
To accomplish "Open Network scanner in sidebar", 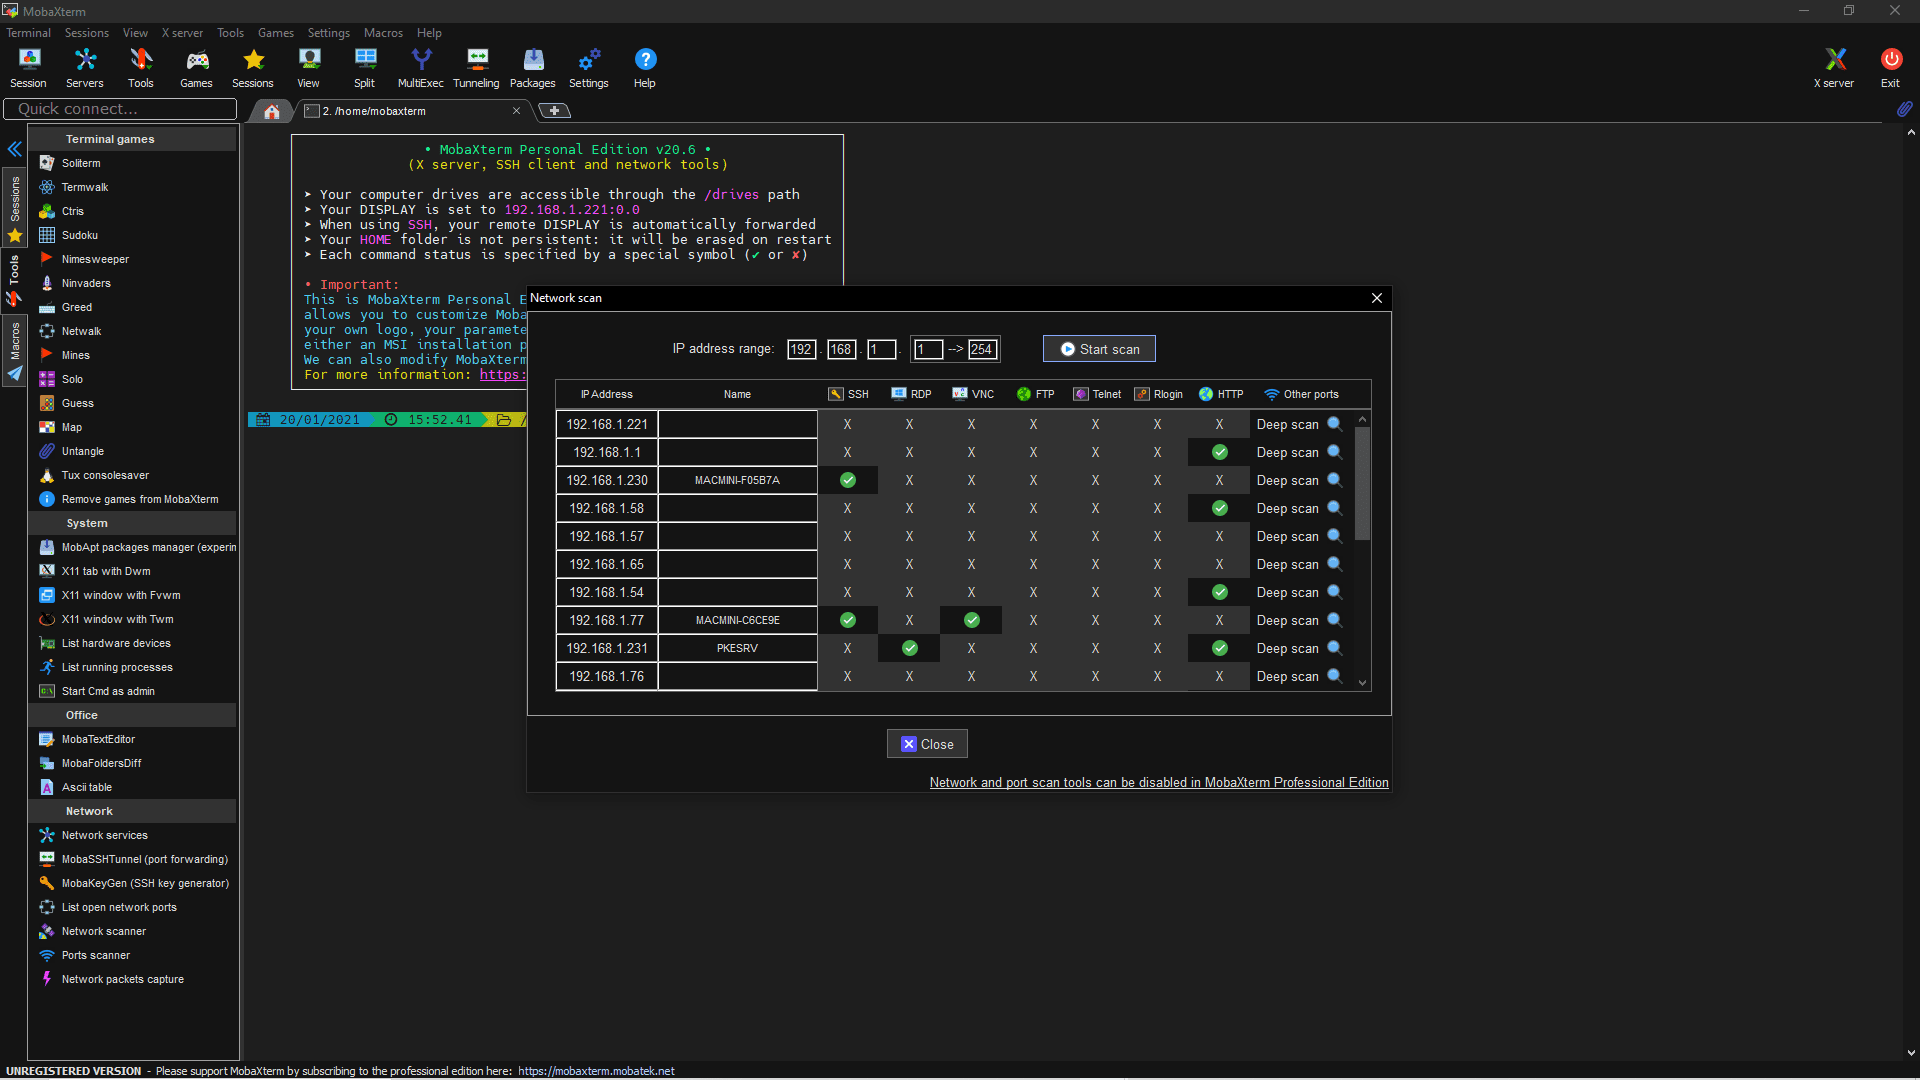I will [x=103, y=931].
